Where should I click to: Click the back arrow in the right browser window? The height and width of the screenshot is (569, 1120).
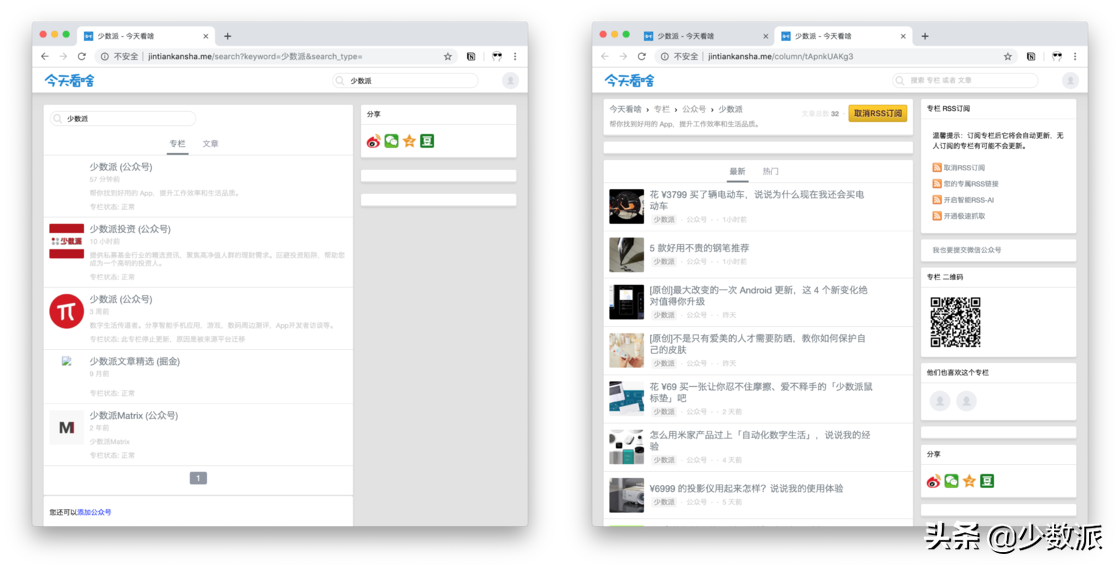[x=605, y=56]
